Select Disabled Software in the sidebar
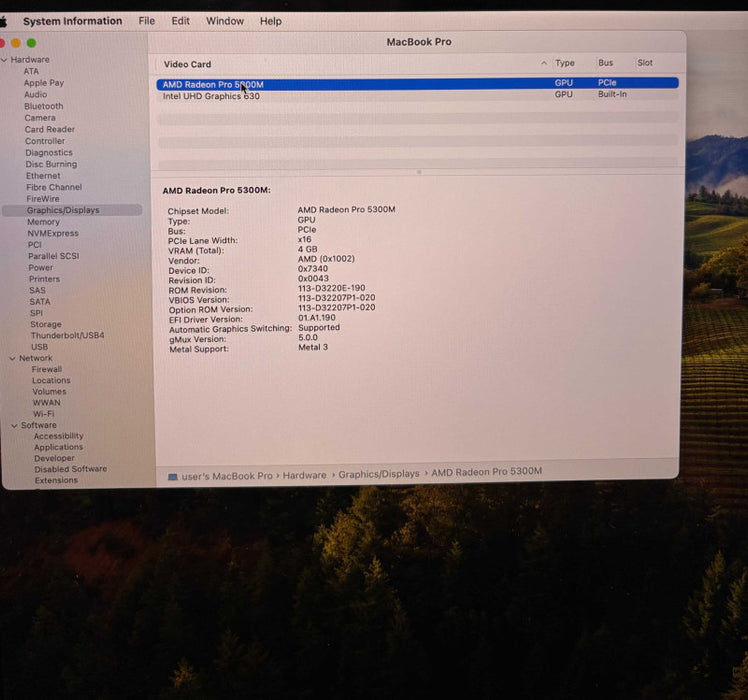The height and width of the screenshot is (700, 748). (x=70, y=470)
